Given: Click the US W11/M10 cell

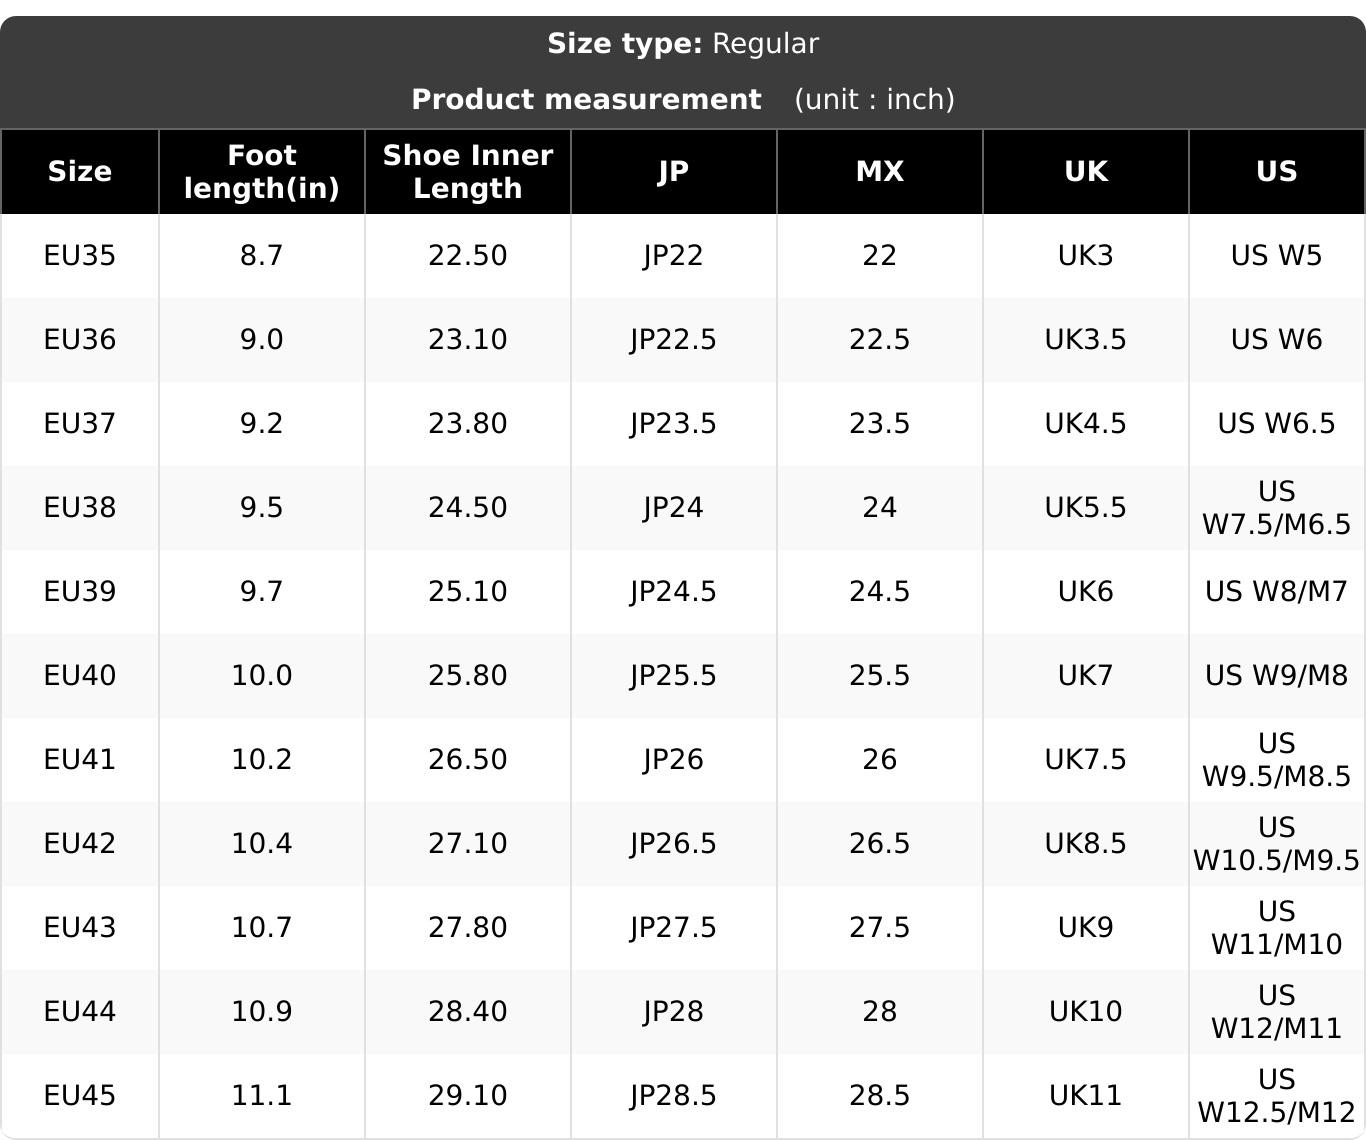Looking at the screenshot, I should [1277, 928].
